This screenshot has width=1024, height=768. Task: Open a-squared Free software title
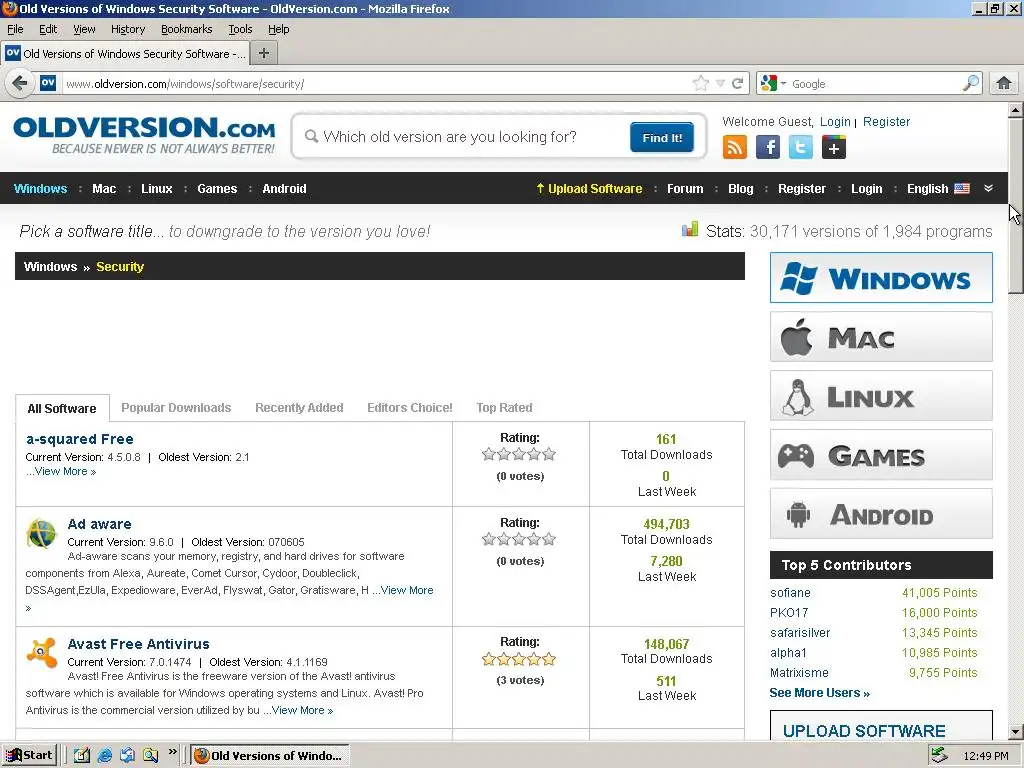coord(80,439)
